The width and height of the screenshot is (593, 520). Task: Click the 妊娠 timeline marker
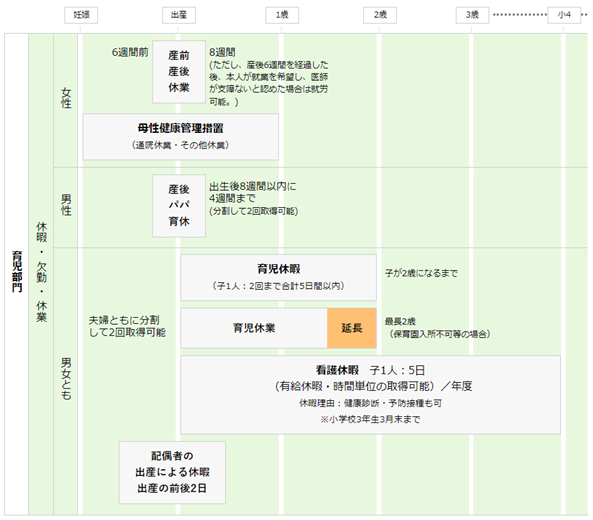81,15
